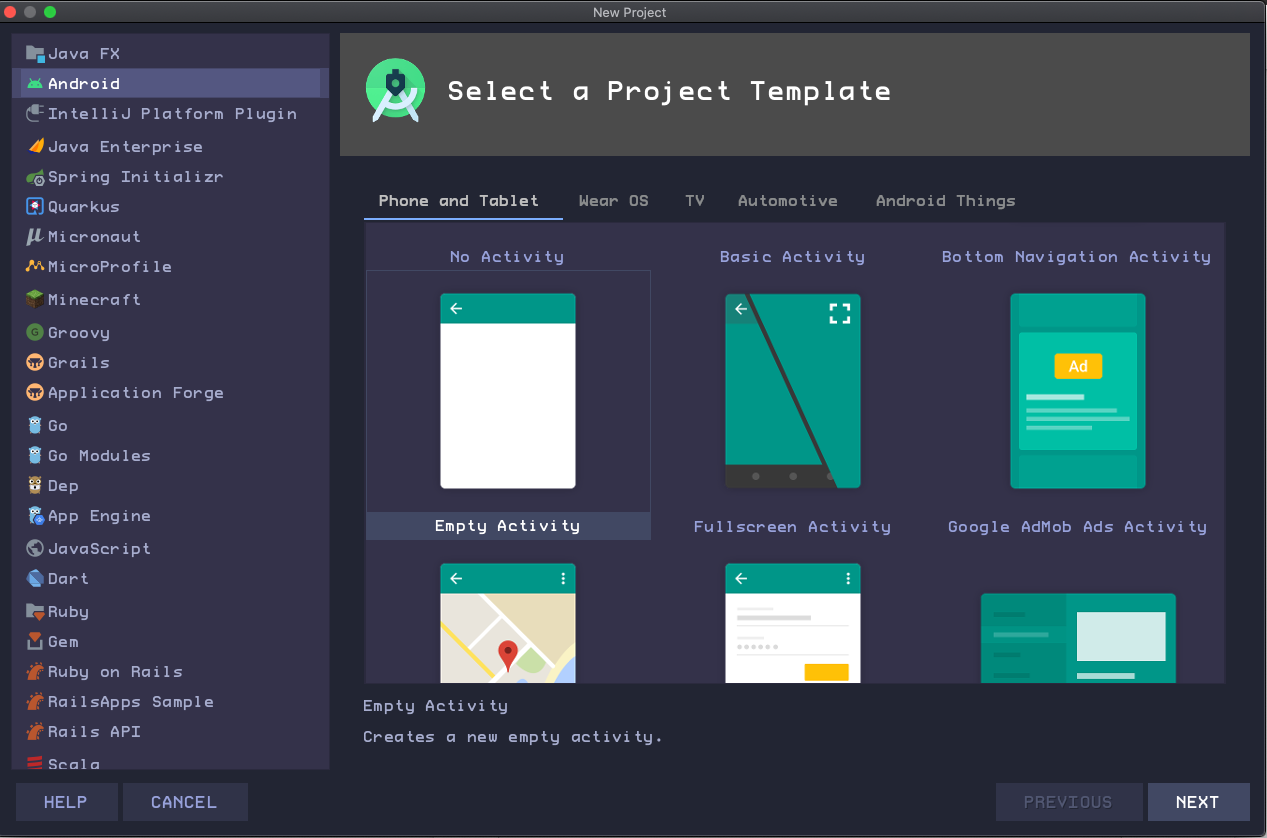
Task: Click the Empty Activity selected label
Action: (x=508, y=526)
